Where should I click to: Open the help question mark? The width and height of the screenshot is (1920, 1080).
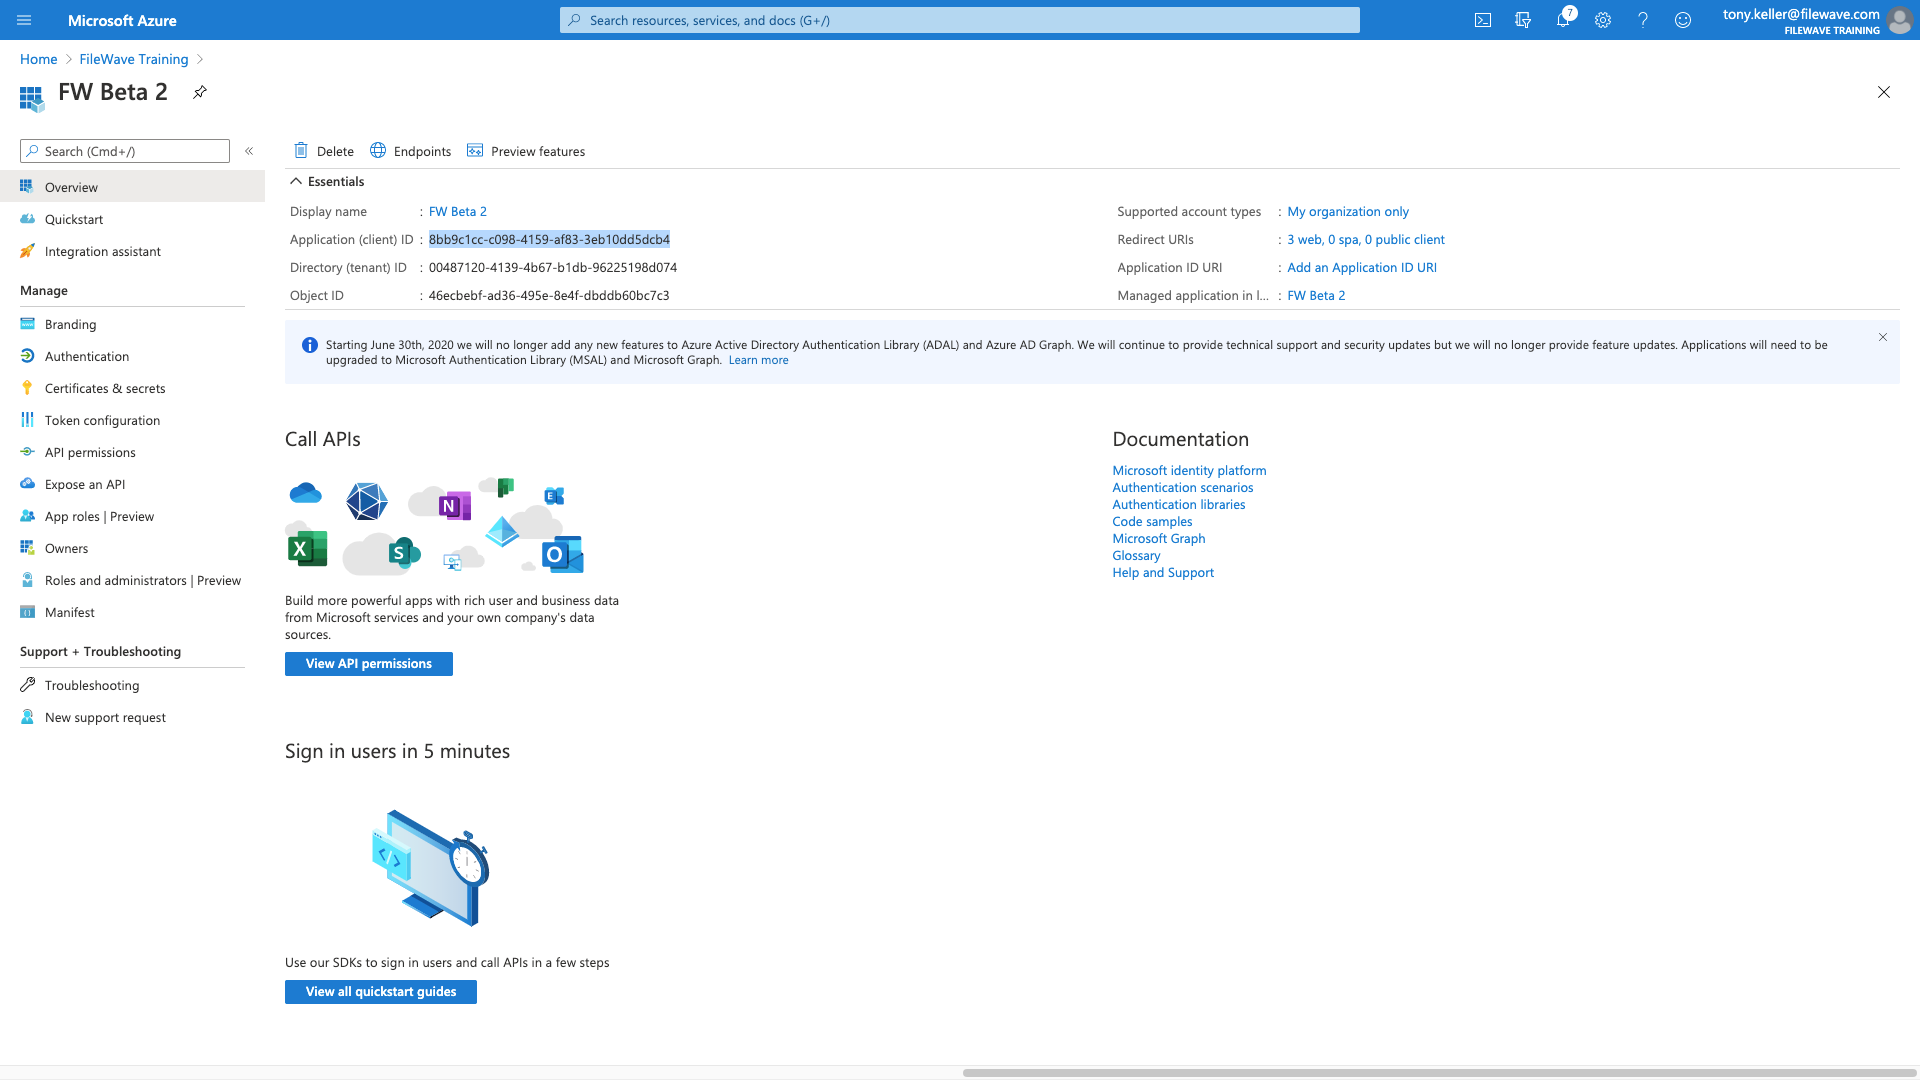1643,20
